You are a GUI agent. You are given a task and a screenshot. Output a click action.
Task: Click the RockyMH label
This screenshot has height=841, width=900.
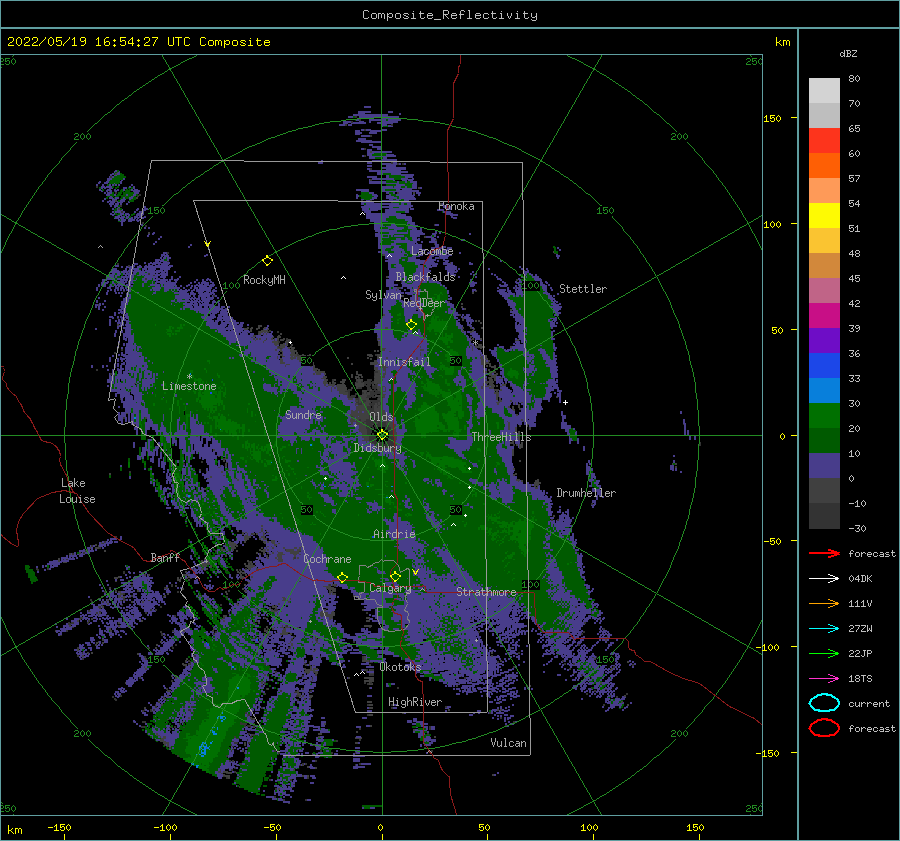(x=264, y=280)
